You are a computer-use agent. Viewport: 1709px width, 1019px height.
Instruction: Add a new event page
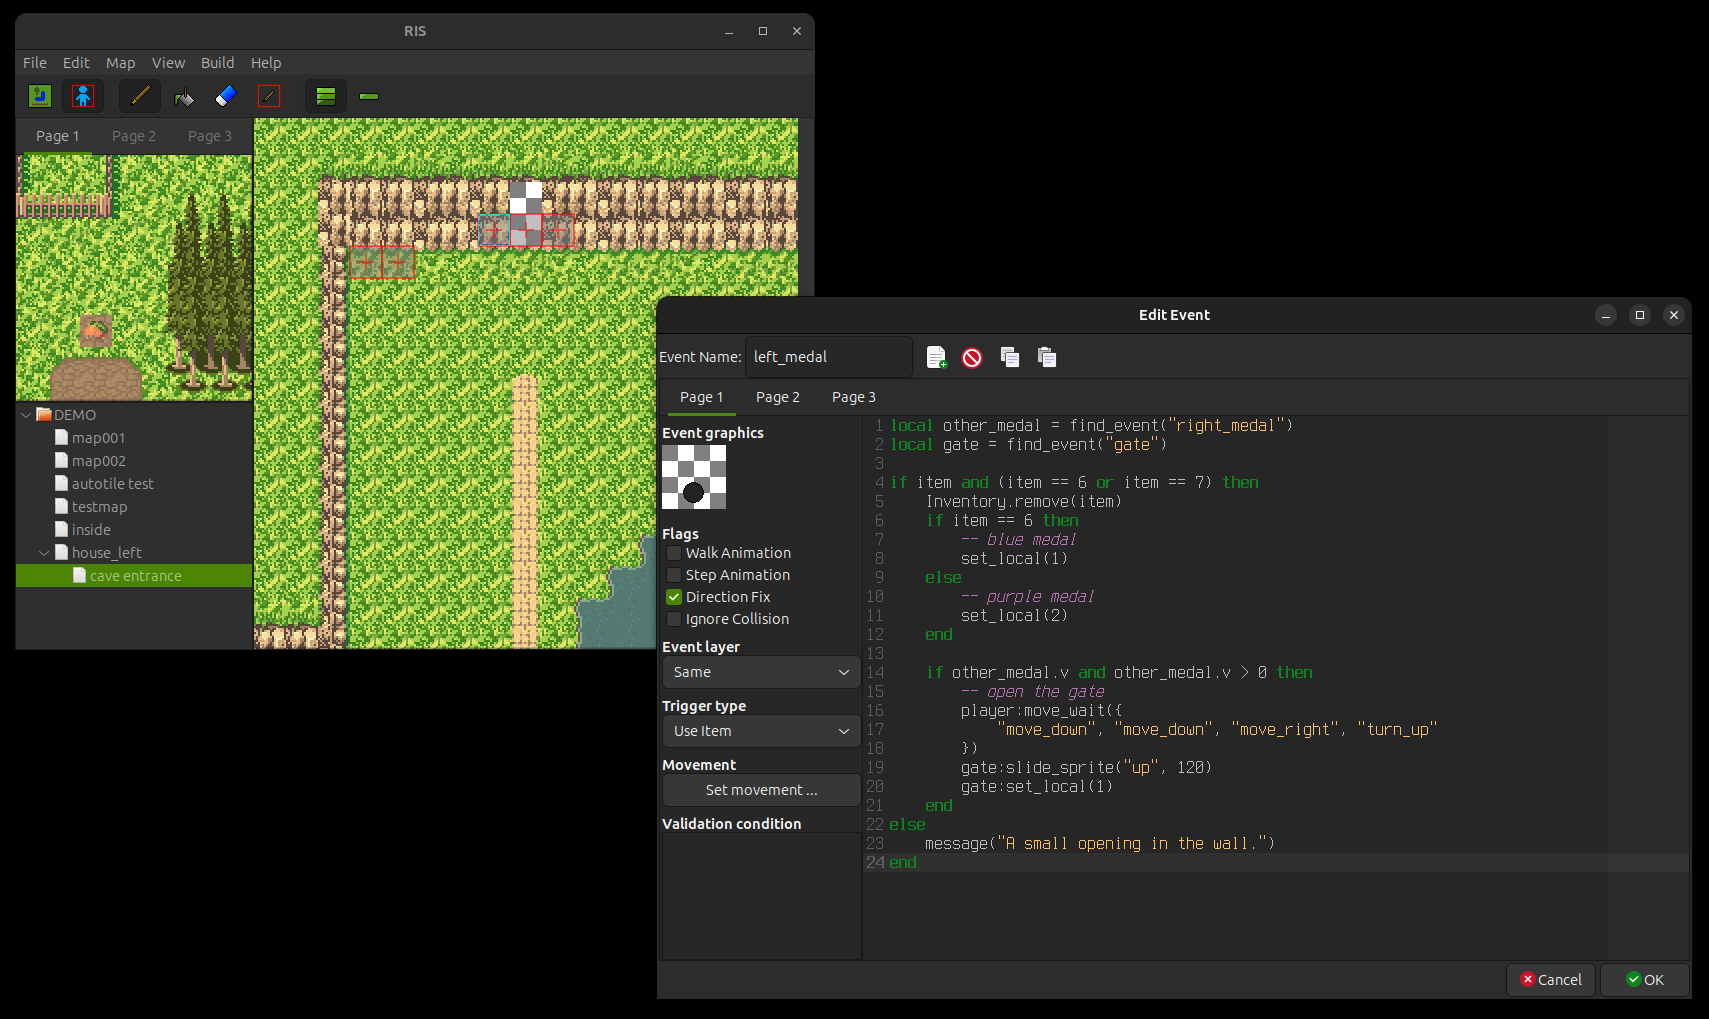(936, 357)
